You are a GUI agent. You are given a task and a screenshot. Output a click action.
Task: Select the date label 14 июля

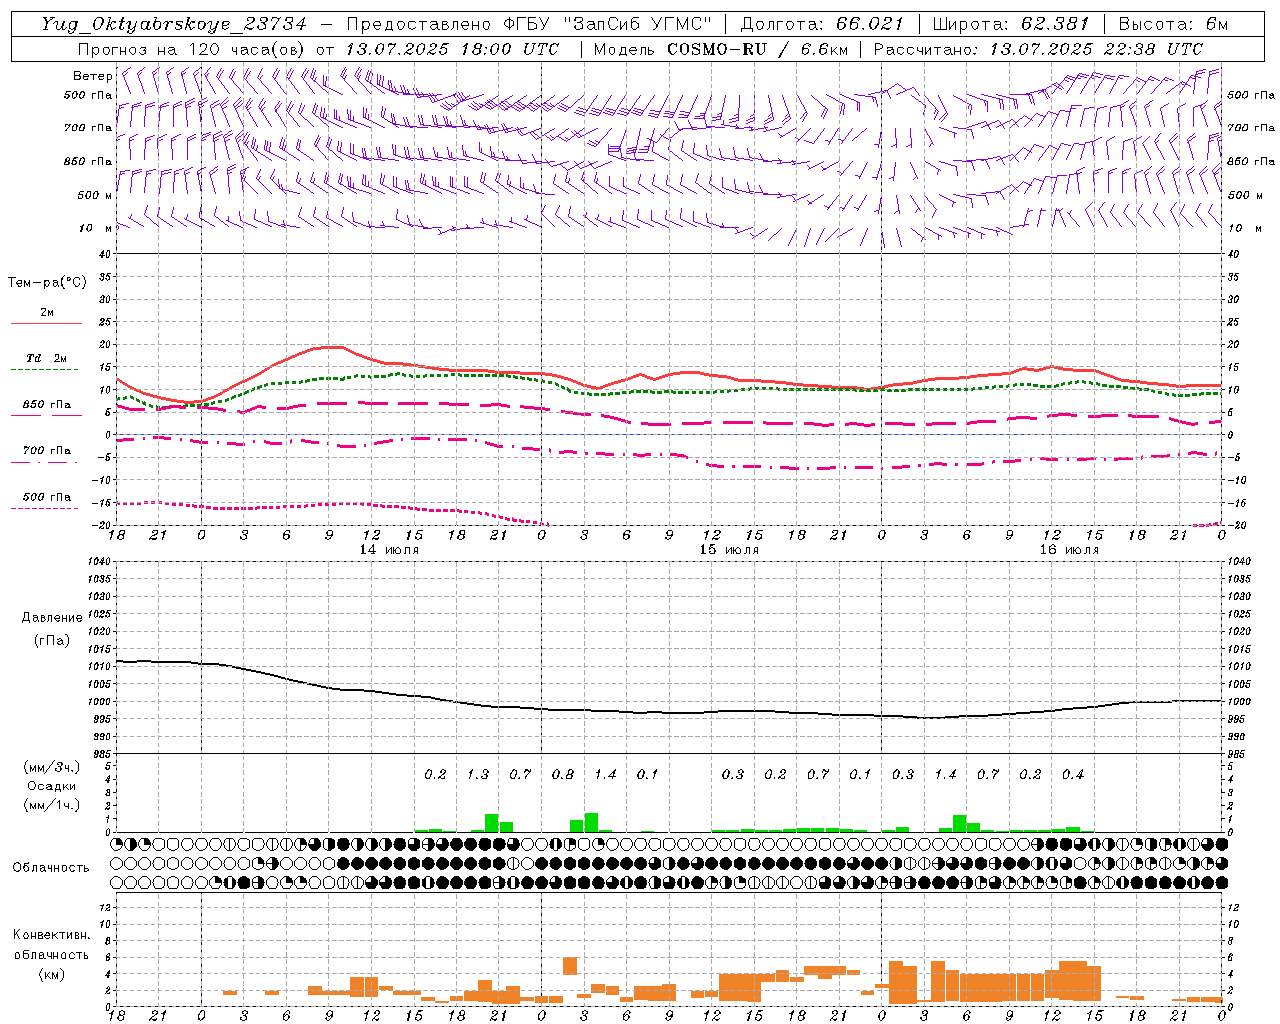point(389,550)
